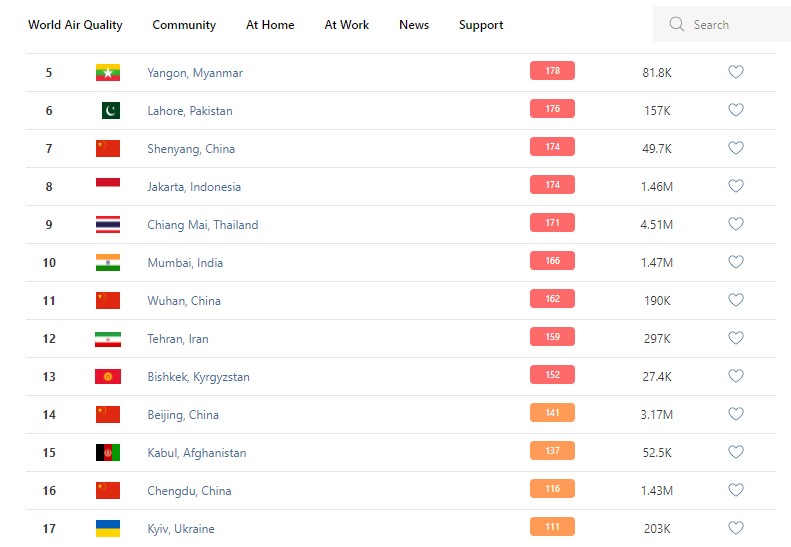The height and width of the screenshot is (547, 791).
Task: Open the Shenyang, China city link
Action: (191, 149)
